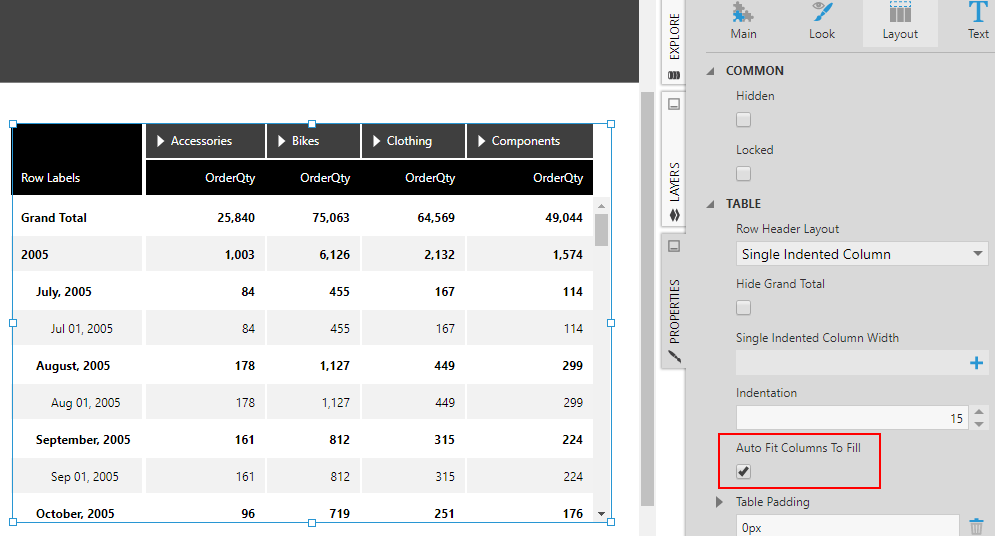Open the Row Header Layout dropdown

click(x=862, y=254)
